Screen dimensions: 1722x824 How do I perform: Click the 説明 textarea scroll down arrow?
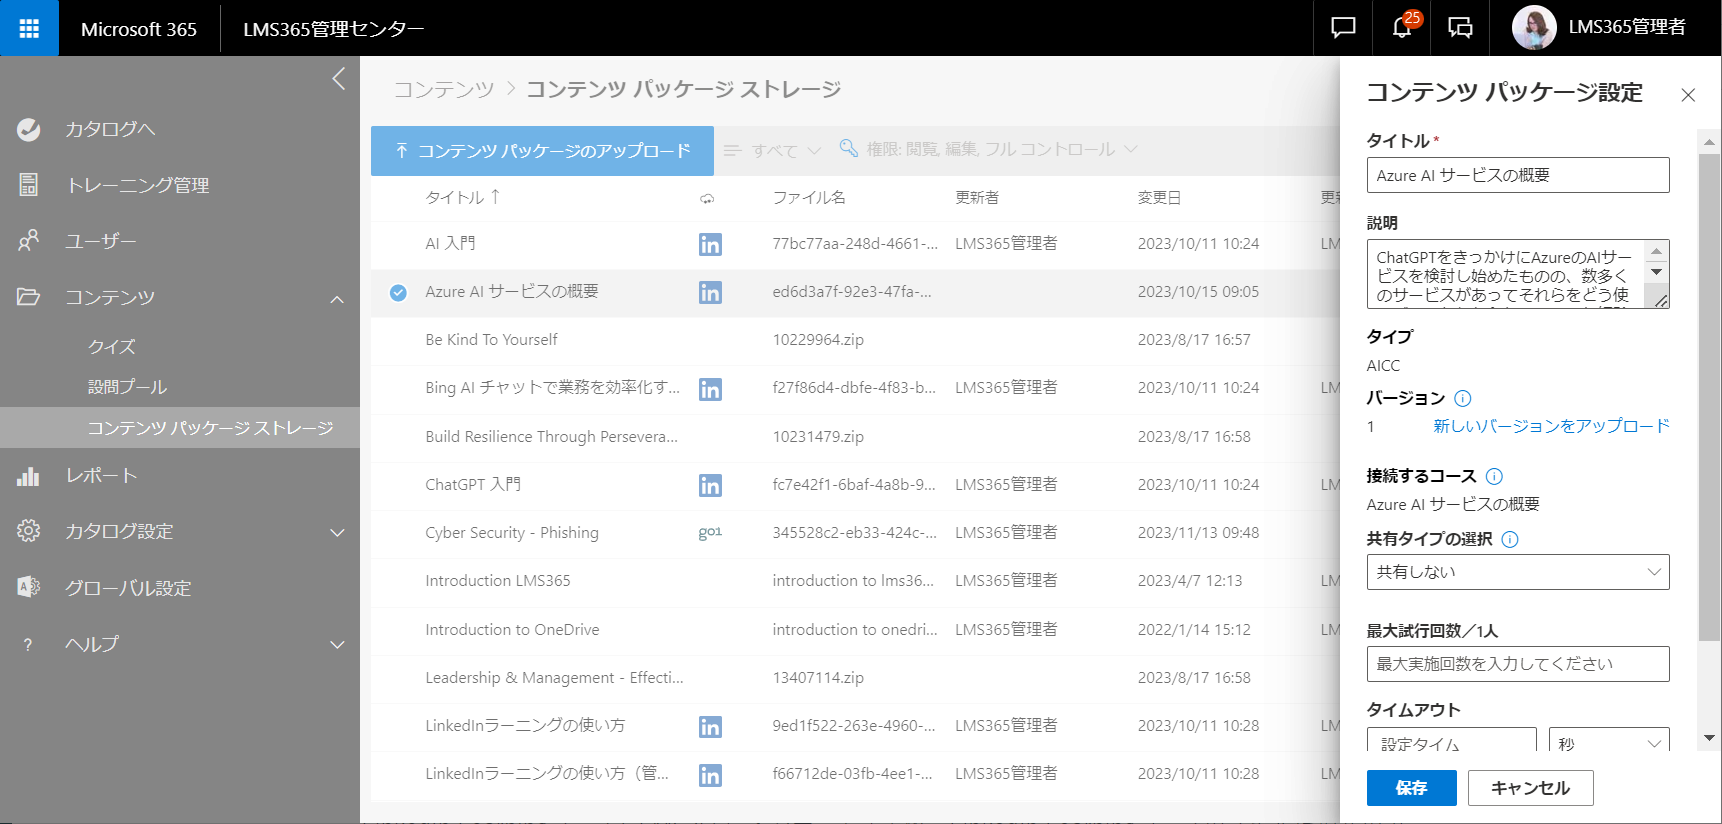coord(1657,272)
